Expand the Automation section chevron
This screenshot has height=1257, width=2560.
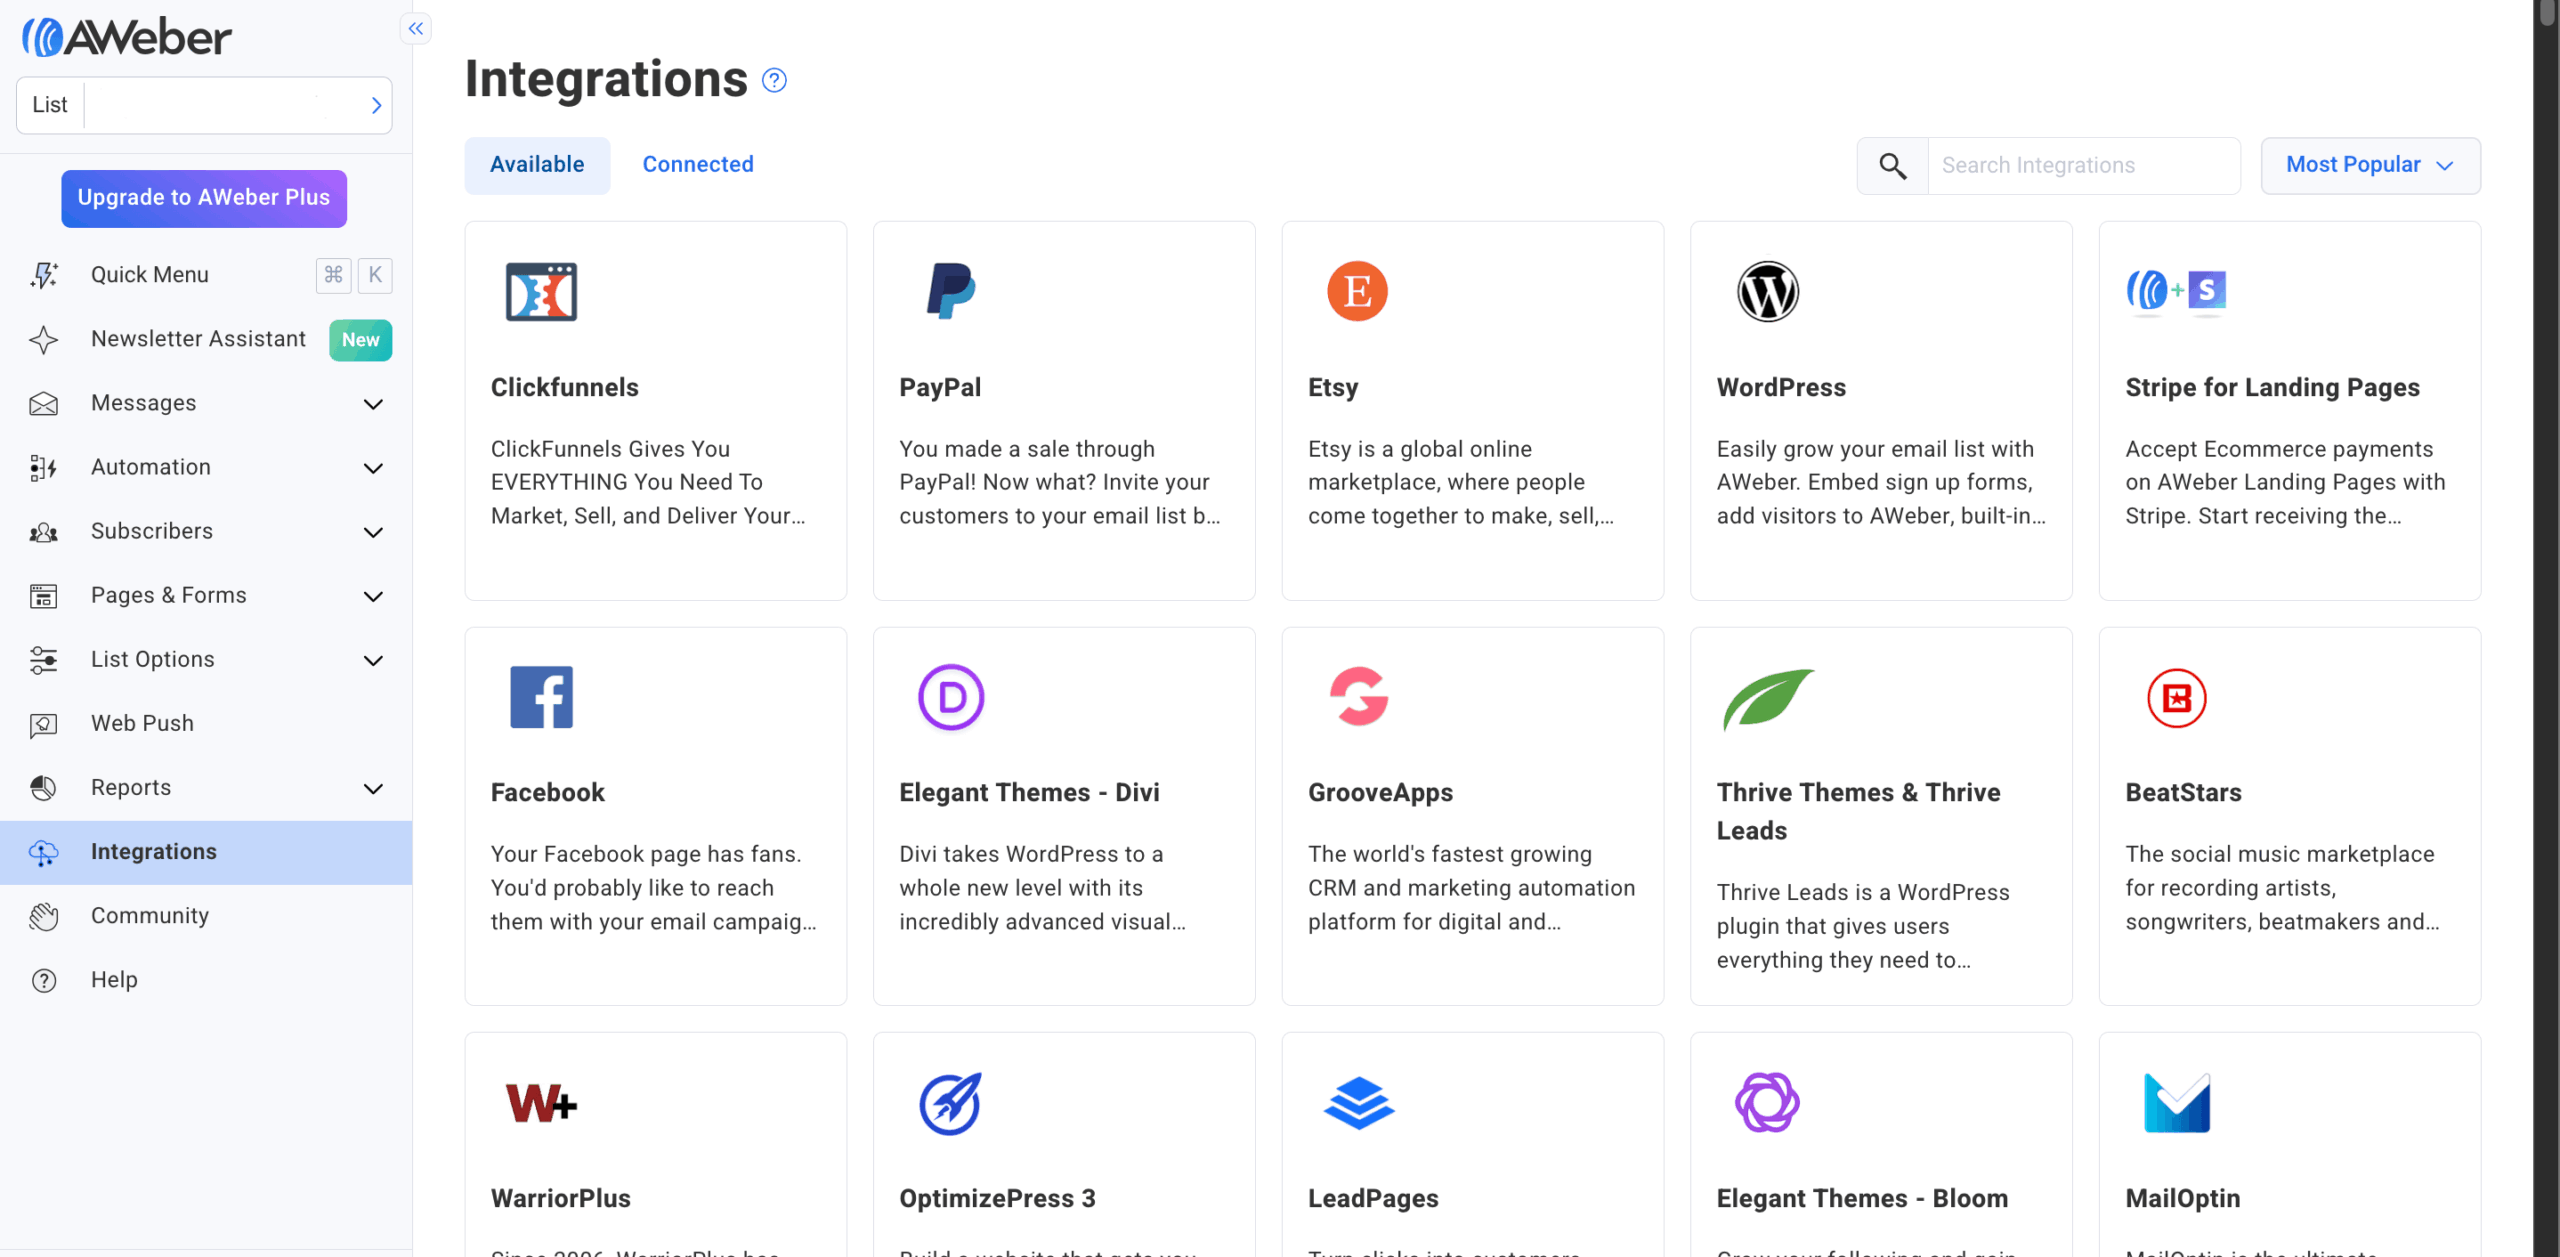tap(373, 468)
